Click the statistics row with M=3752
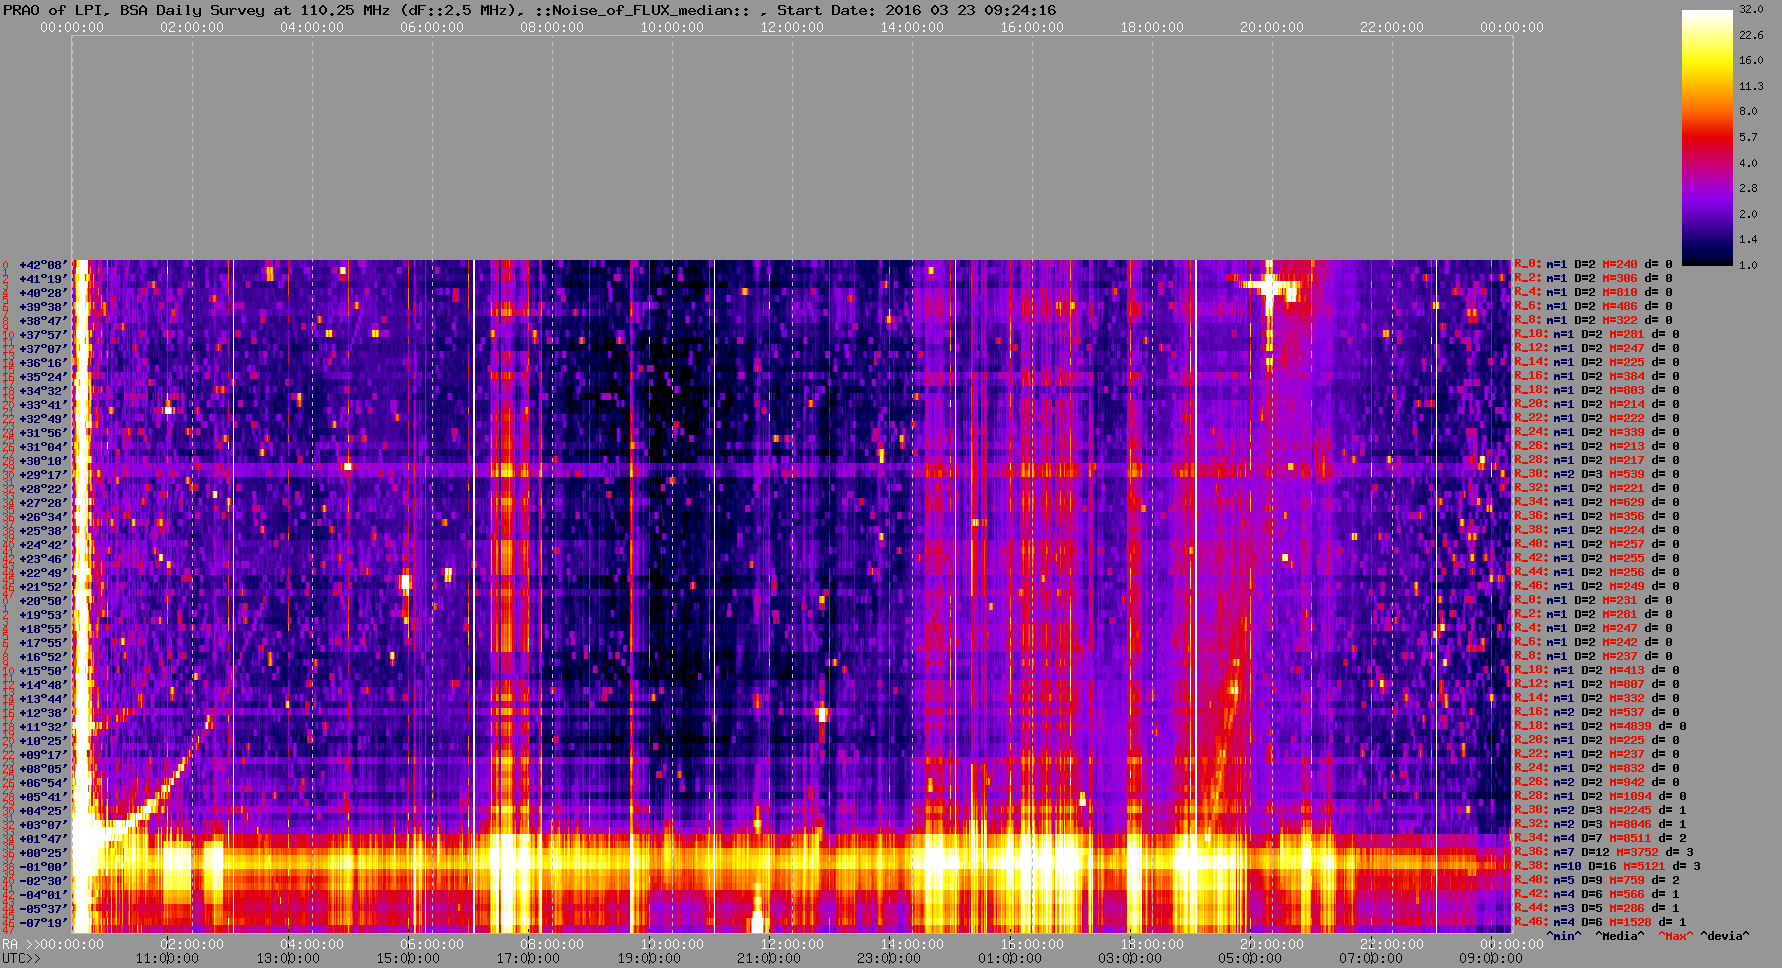The width and height of the screenshot is (1782, 968). 1606,853
